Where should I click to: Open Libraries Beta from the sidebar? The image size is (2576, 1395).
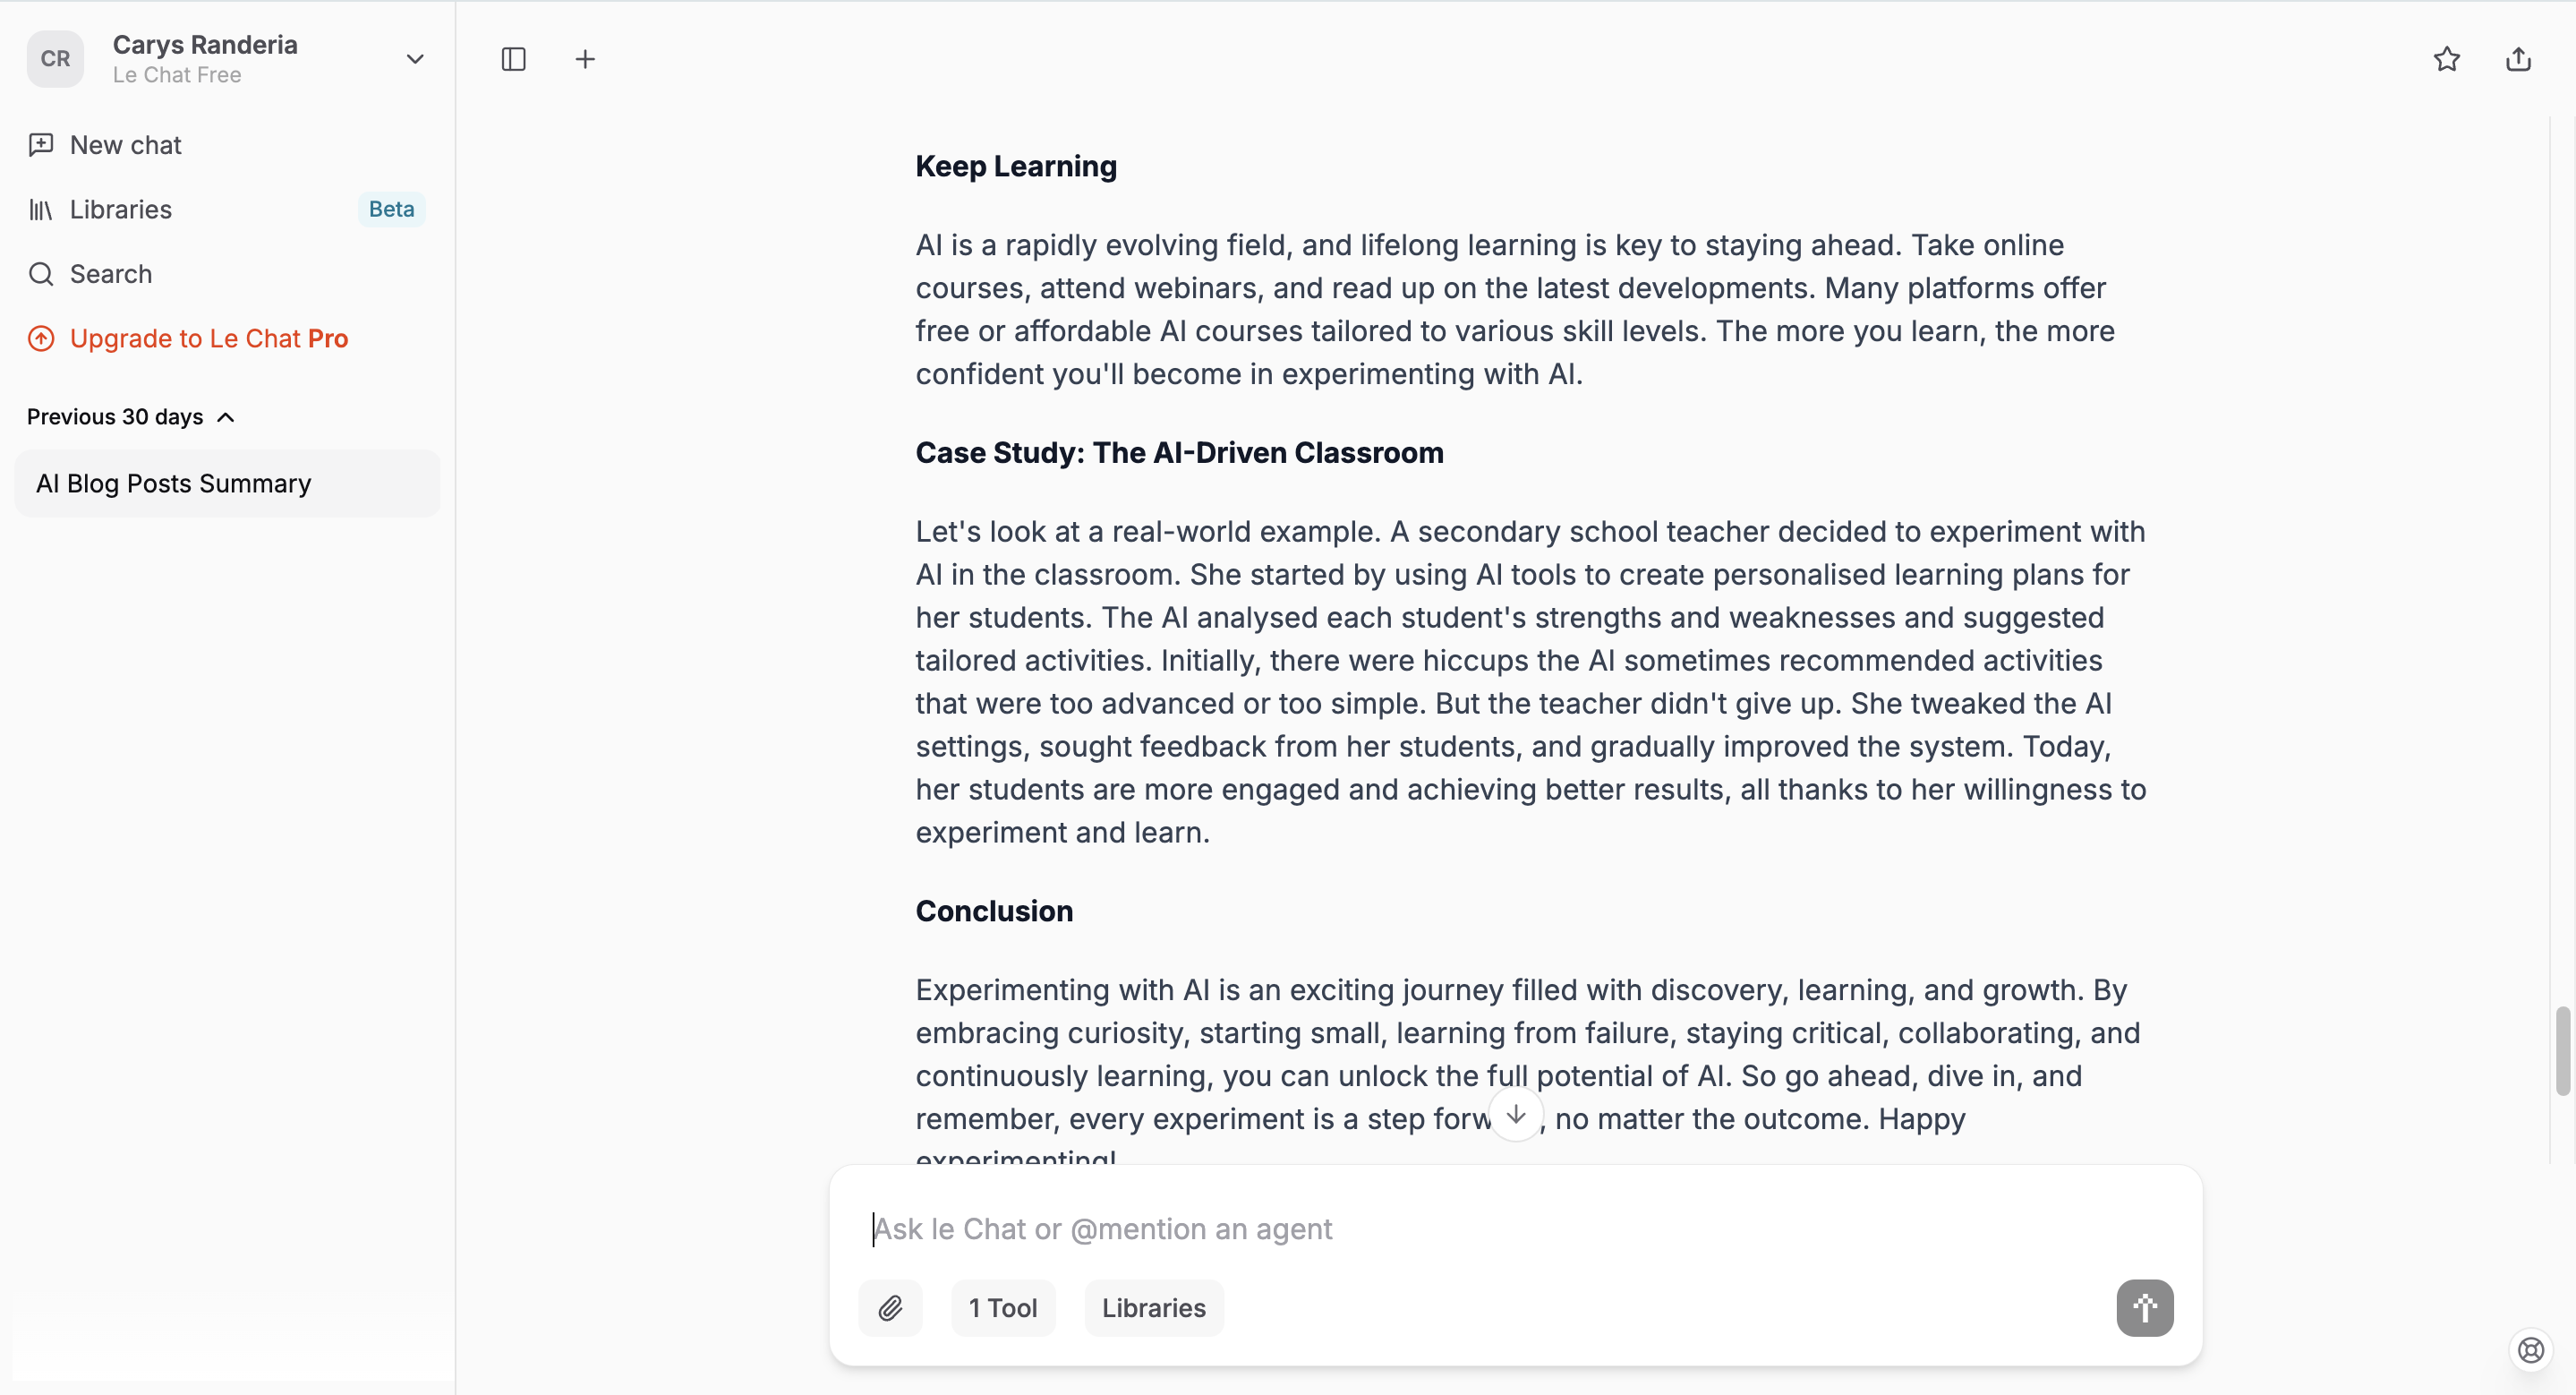(x=121, y=209)
